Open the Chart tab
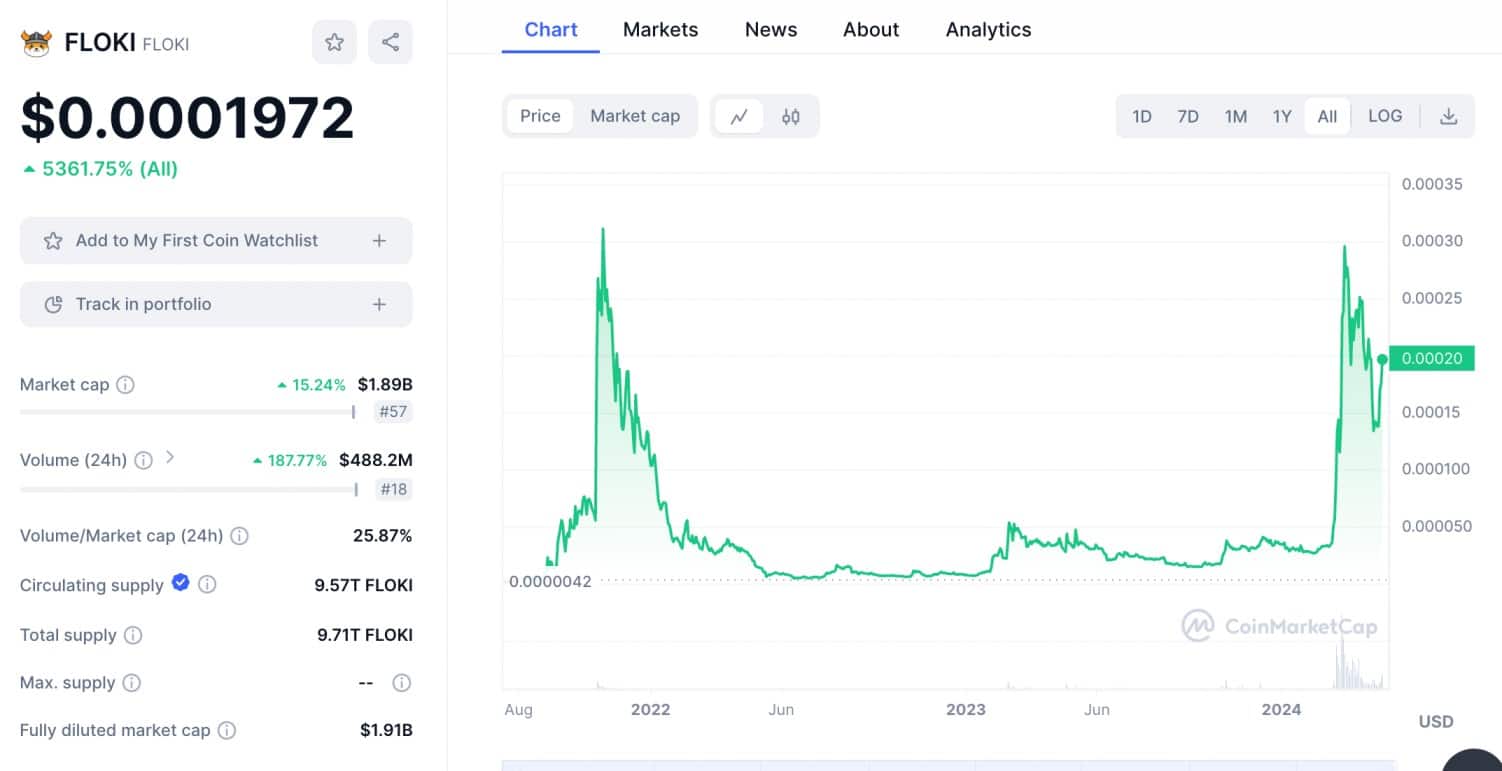Viewport: 1502px width, 771px height. [551, 30]
